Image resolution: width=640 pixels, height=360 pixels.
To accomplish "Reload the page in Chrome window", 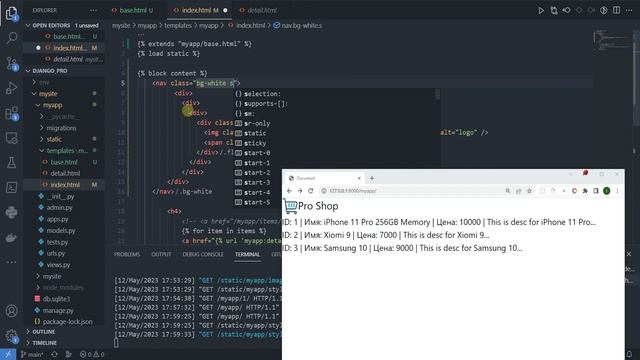I will coord(311,191).
